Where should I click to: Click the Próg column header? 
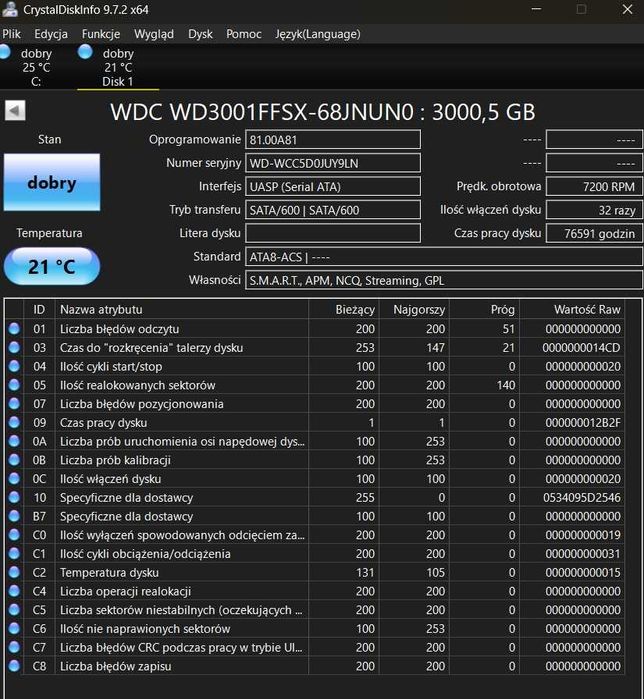pyautogui.click(x=484, y=309)
